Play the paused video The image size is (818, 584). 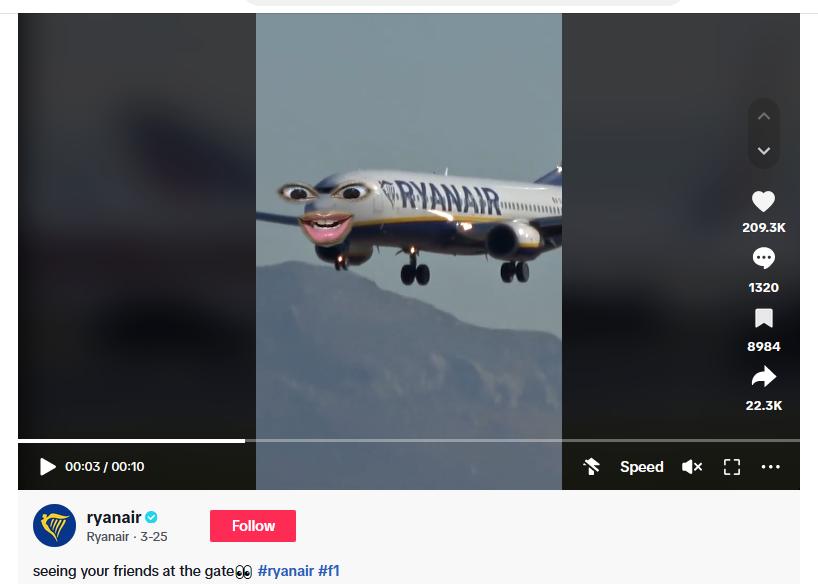(47, 467)
